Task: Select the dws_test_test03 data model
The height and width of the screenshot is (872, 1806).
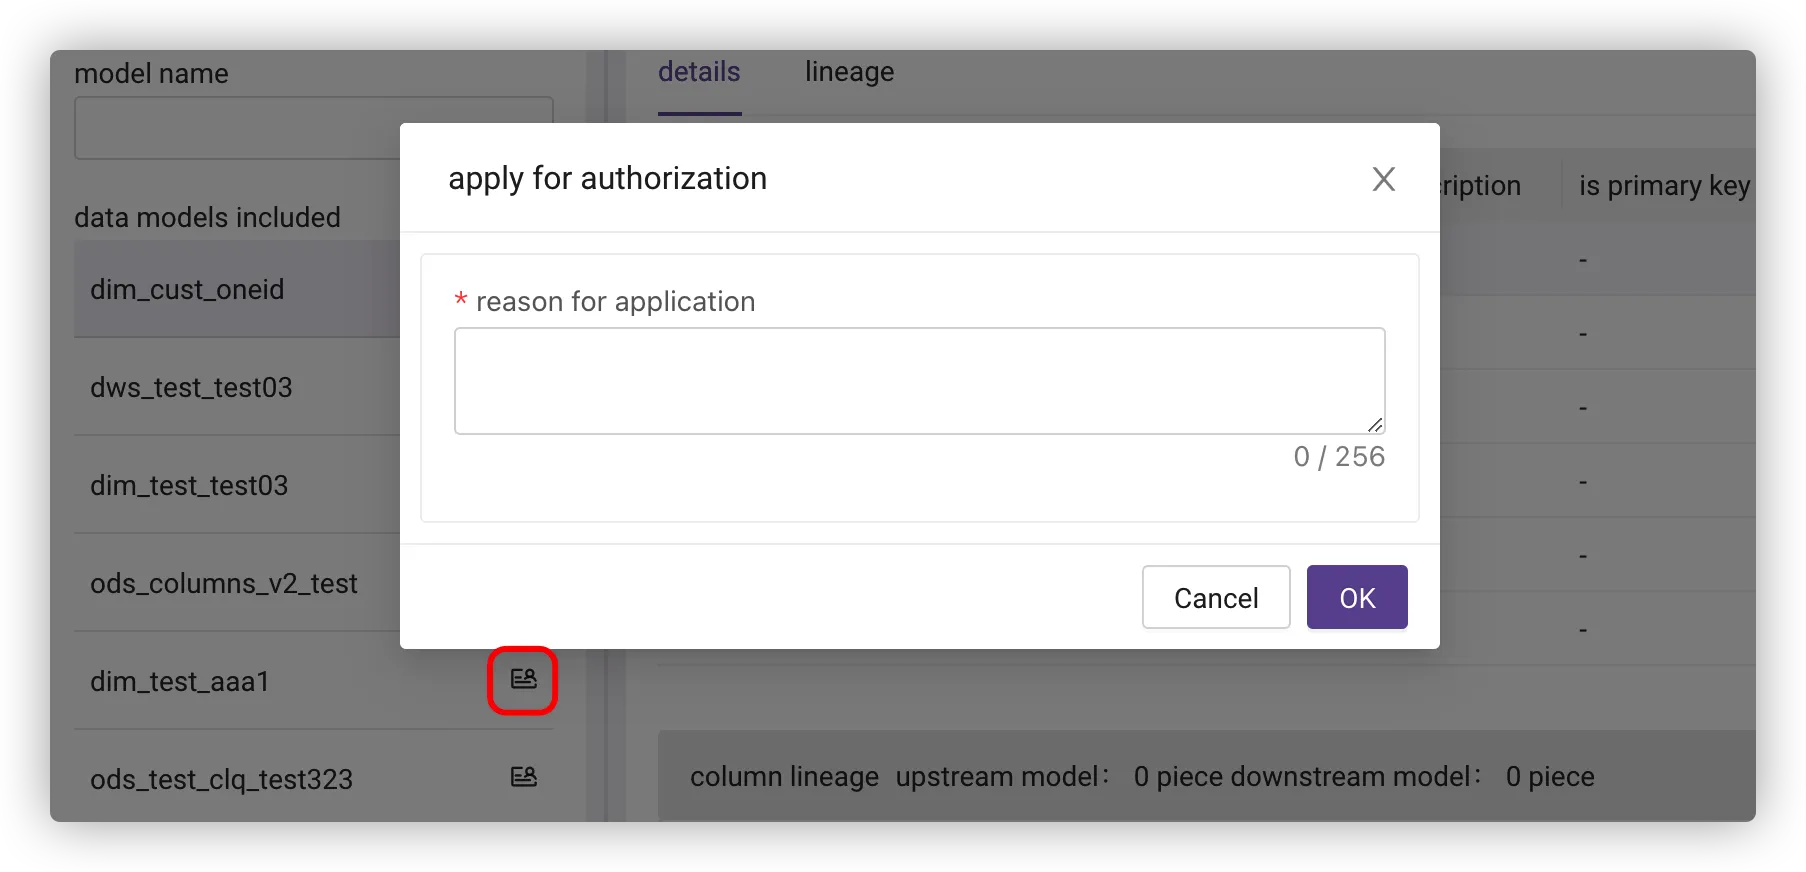Action: coord(191,388)
